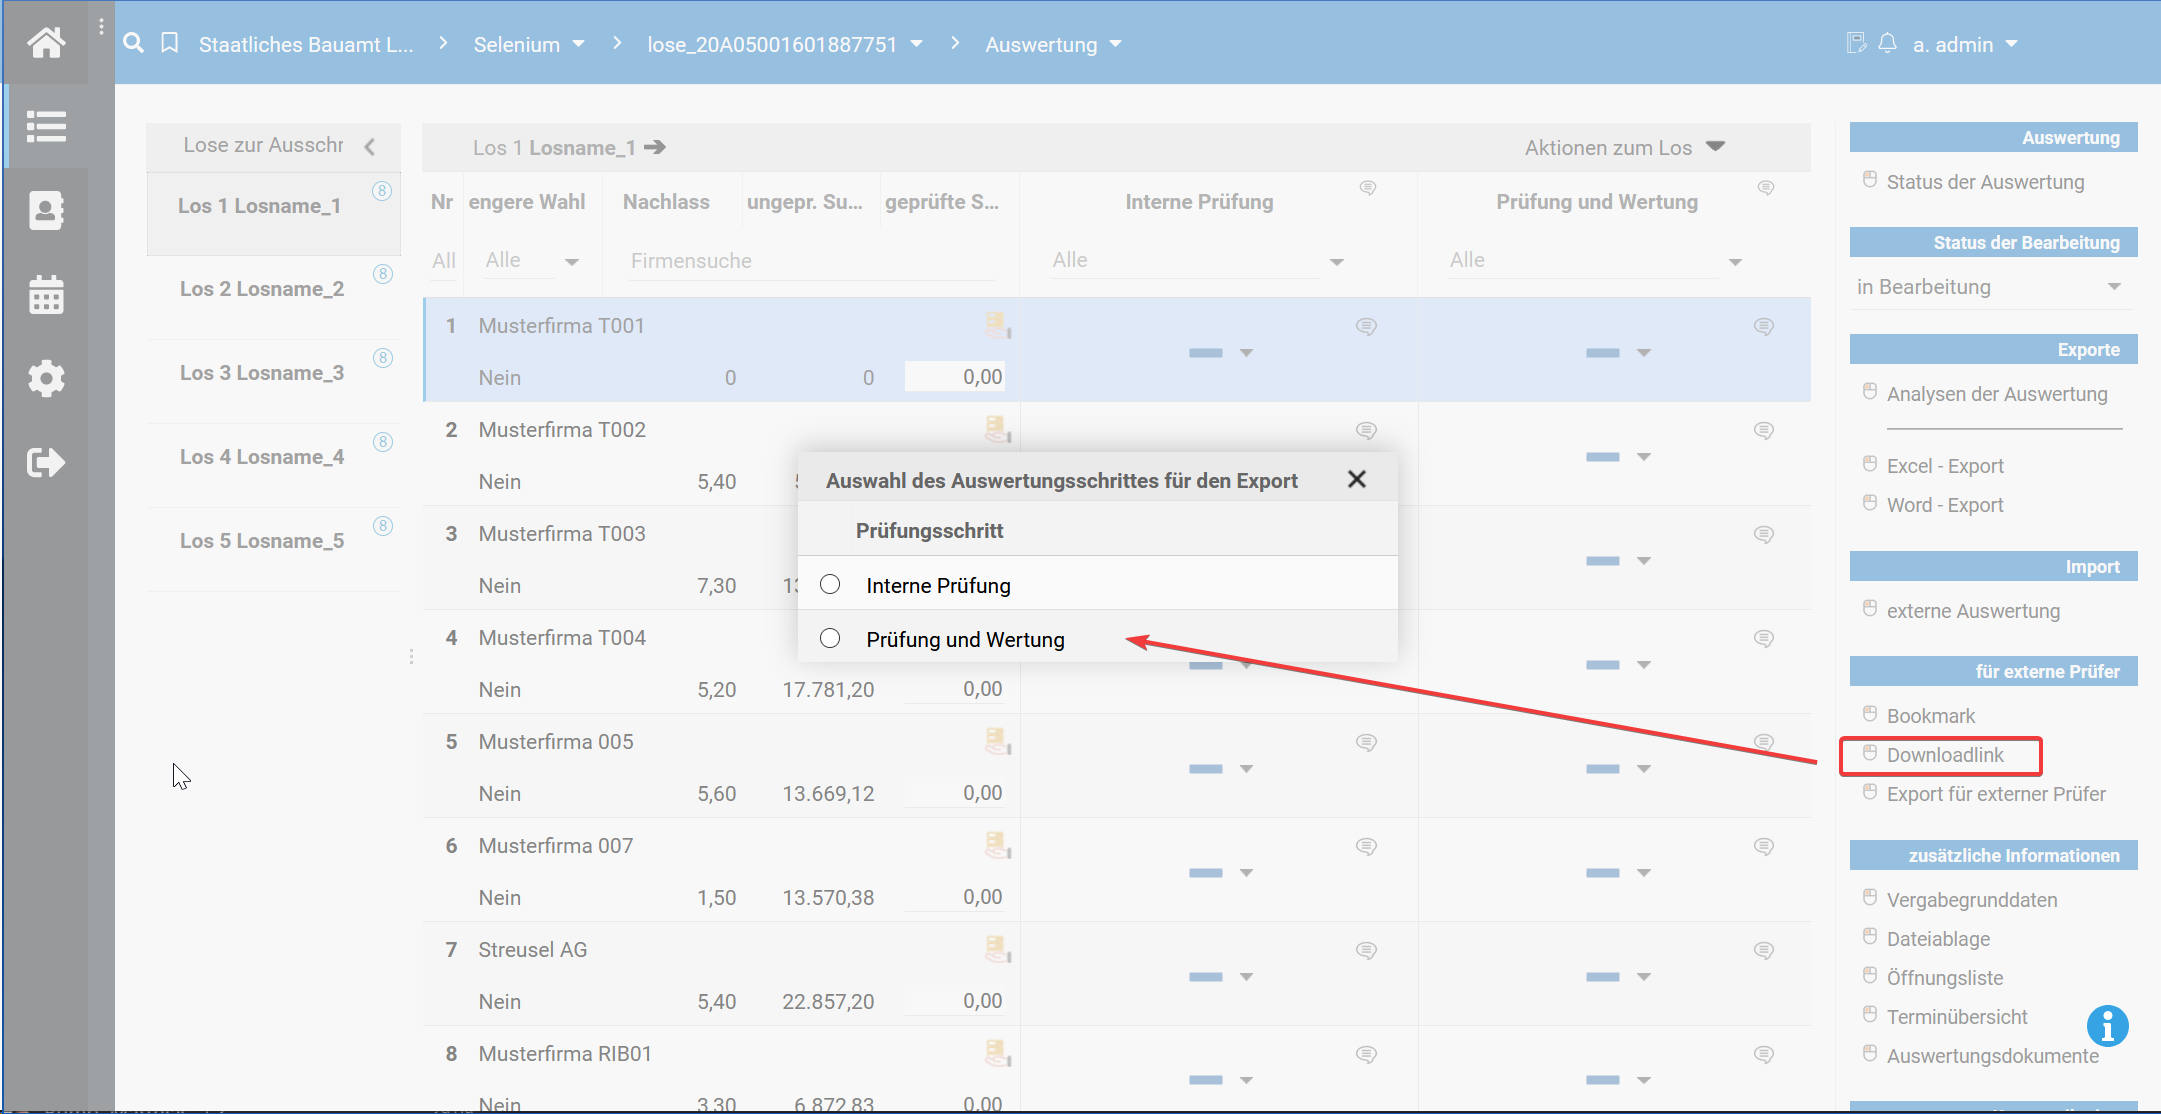Open Dateiablage link
The height and width of the screenshot is (1114, 2161).
(x=1938, y=938)
